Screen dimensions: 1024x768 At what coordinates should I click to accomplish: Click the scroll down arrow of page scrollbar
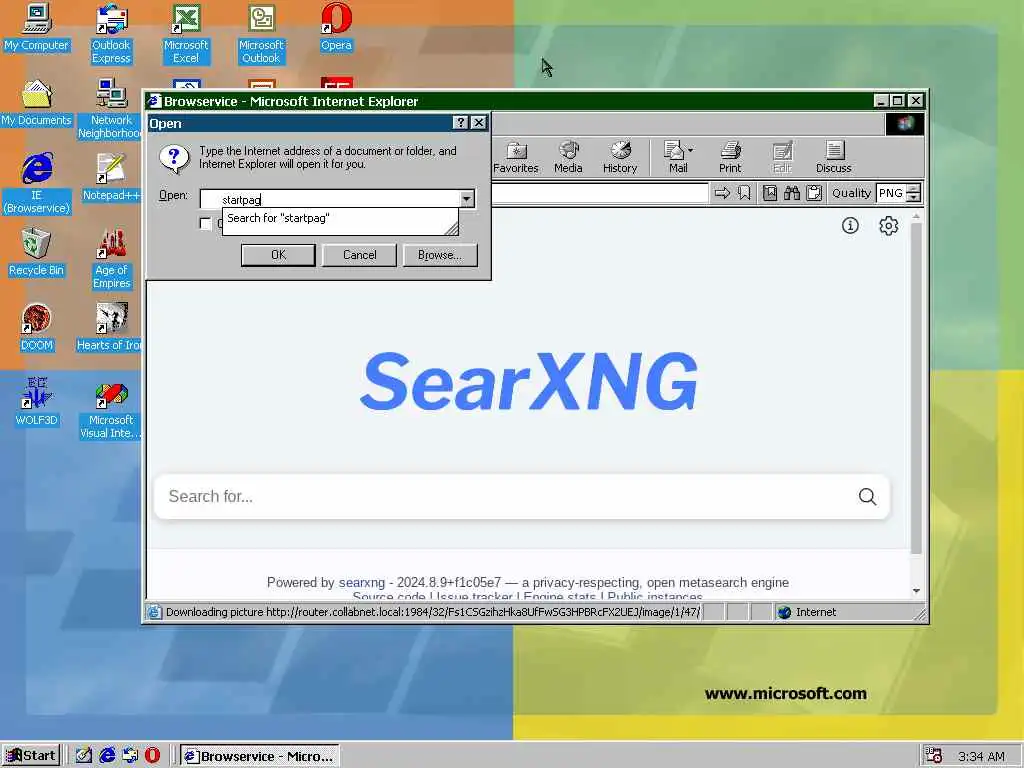pos(916,590)
